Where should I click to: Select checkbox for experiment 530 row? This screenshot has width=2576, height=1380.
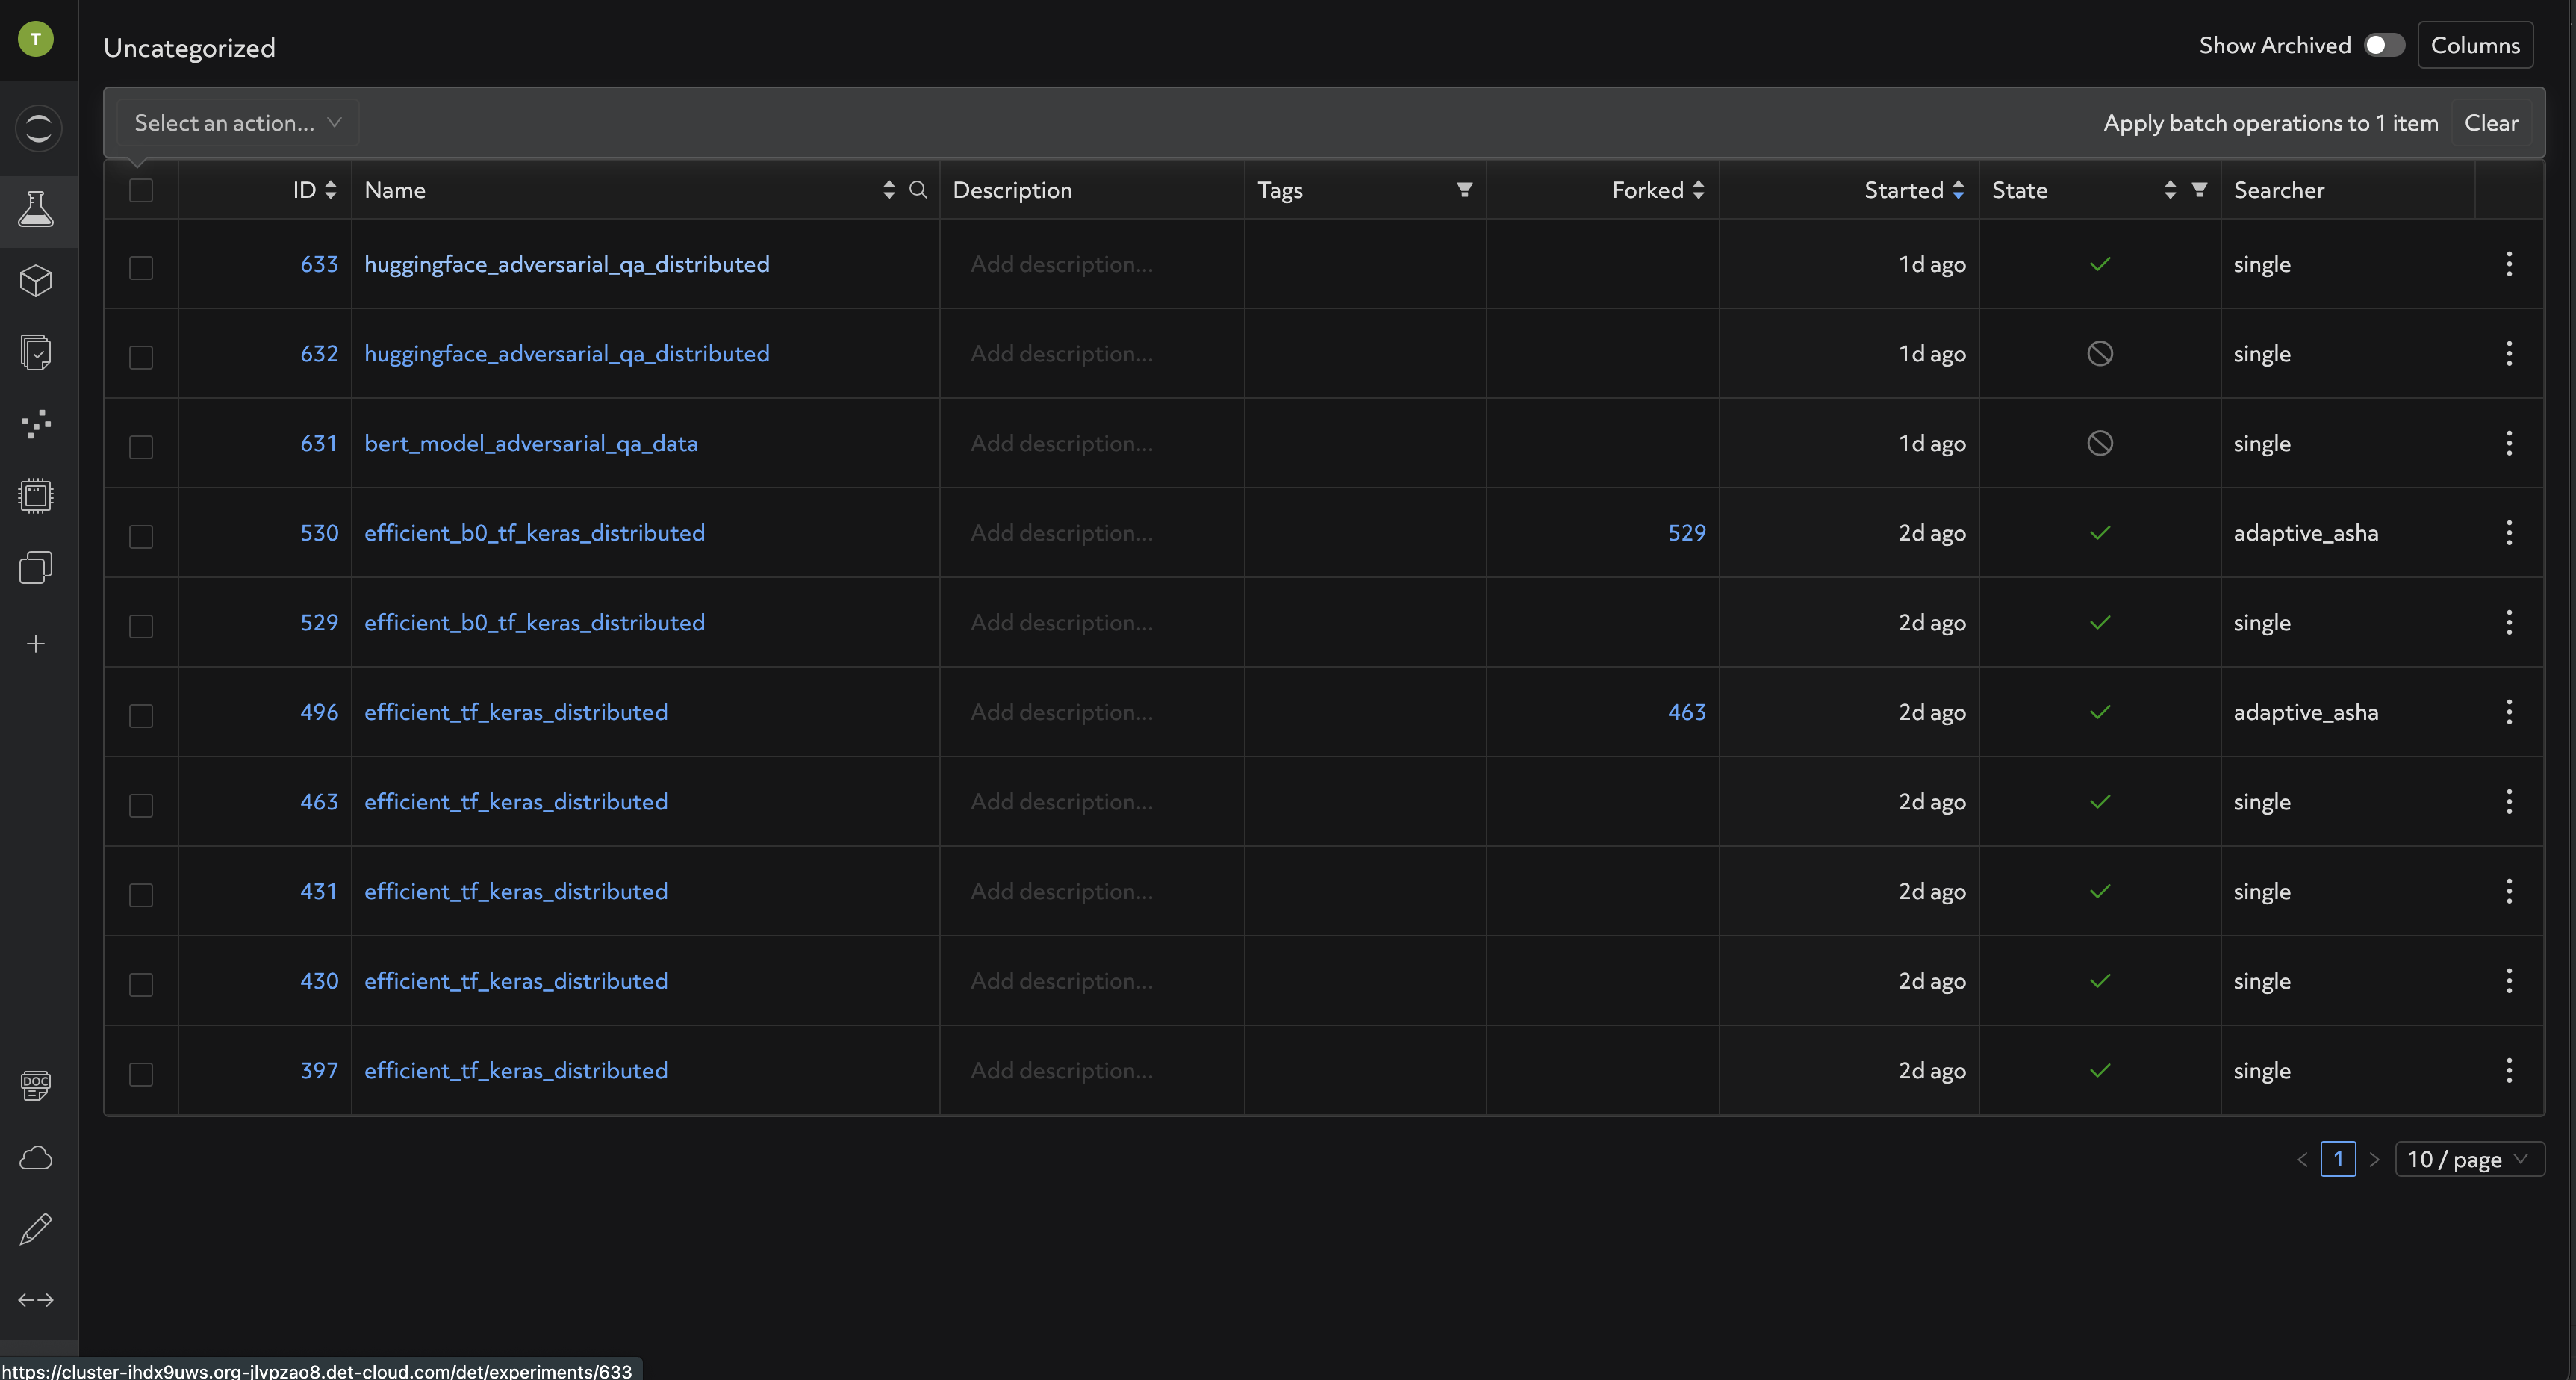(x=141, y=536)
